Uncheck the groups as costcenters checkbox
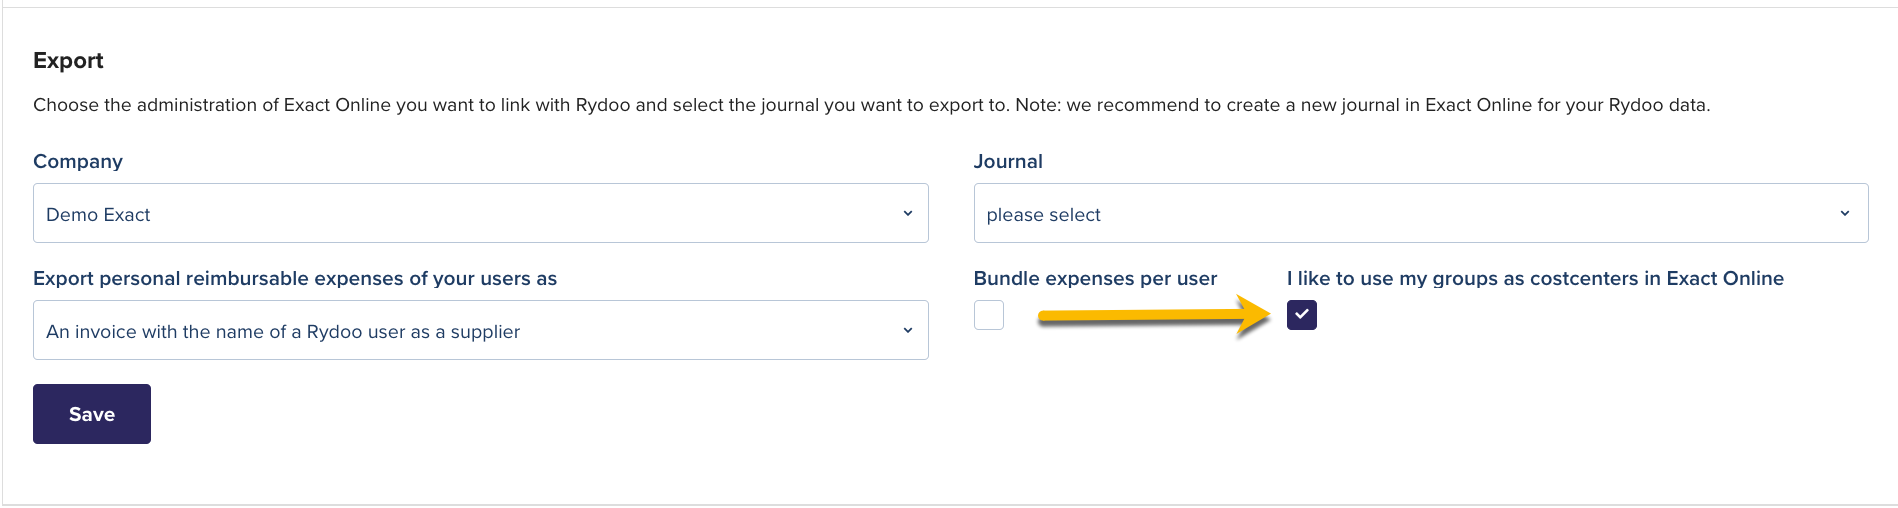 point(1302,315)
